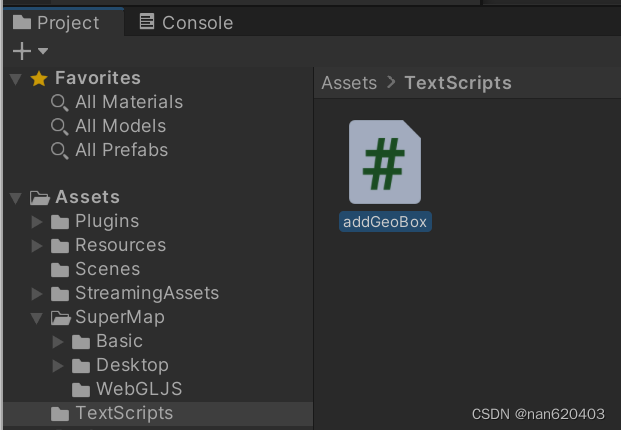Select the TextScripts folder icon
This screenshot has height=430, width=621.
[x=60, y=414]
